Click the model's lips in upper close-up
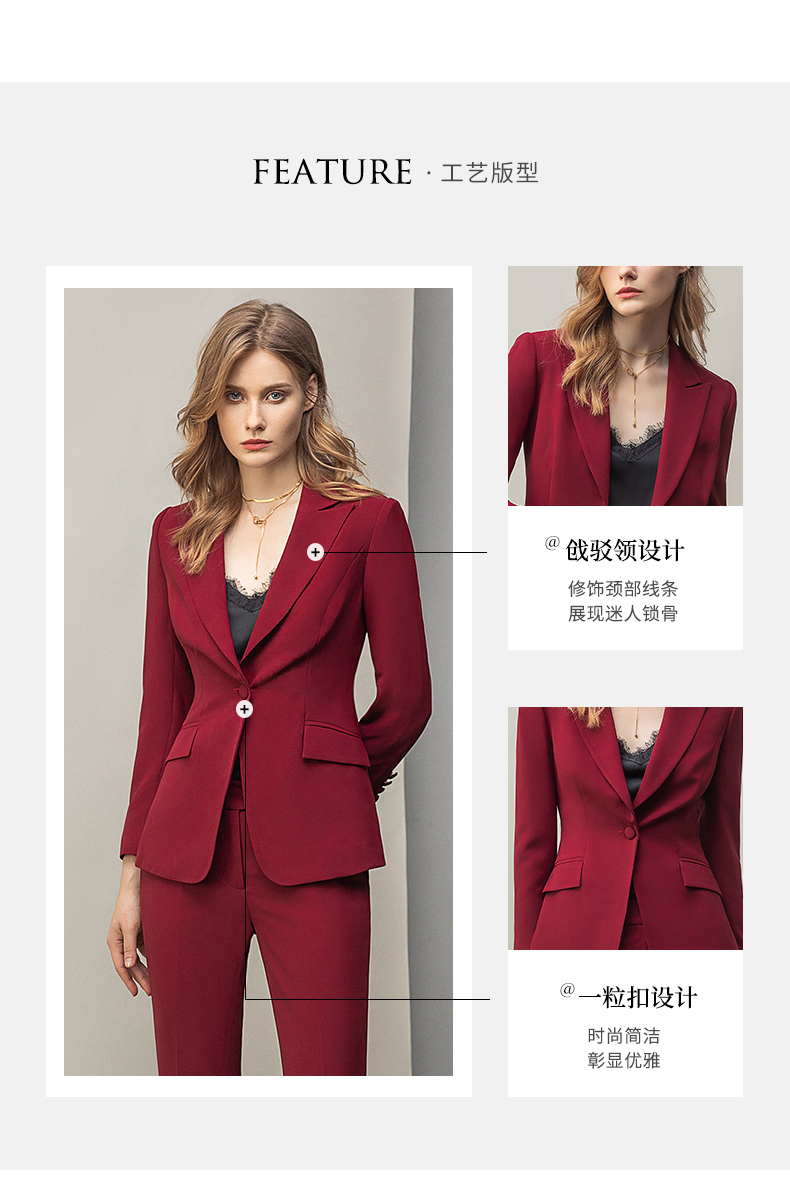 628,292
